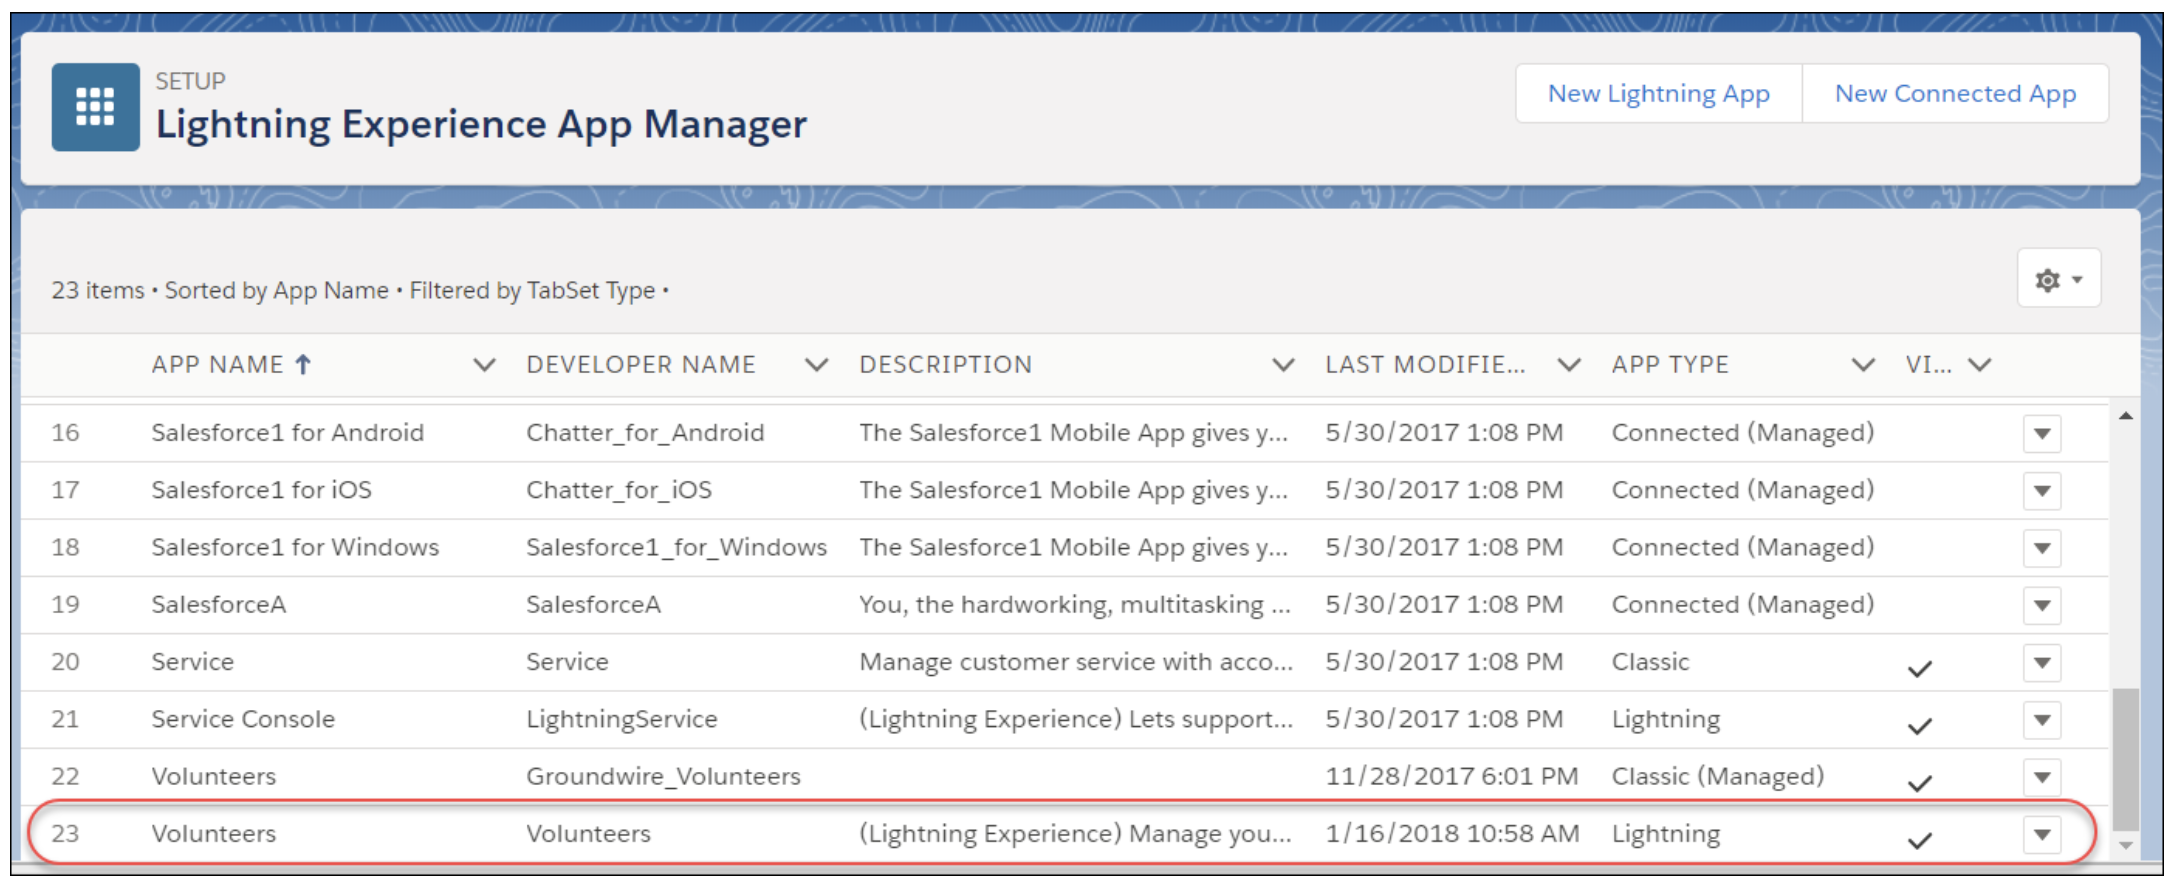Select Salesforce1 for iOS app name
2180x890 pixels.
coord(262,490)
